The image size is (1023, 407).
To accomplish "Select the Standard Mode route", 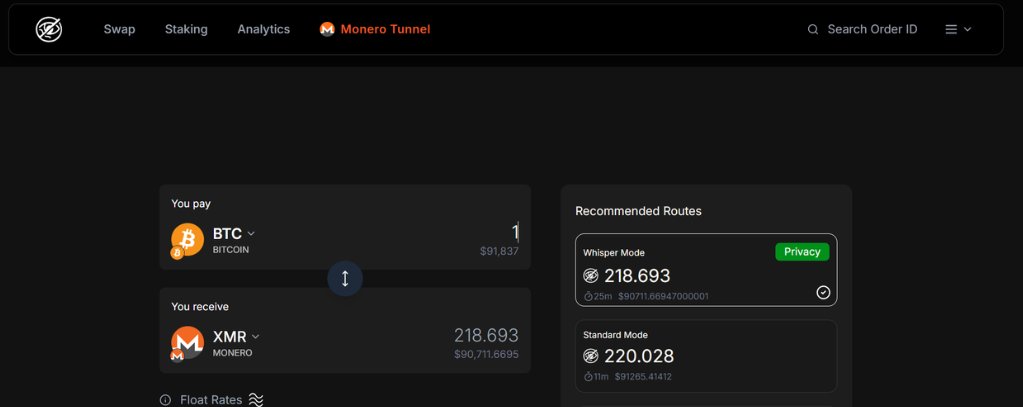I will (x=706, y=356).
